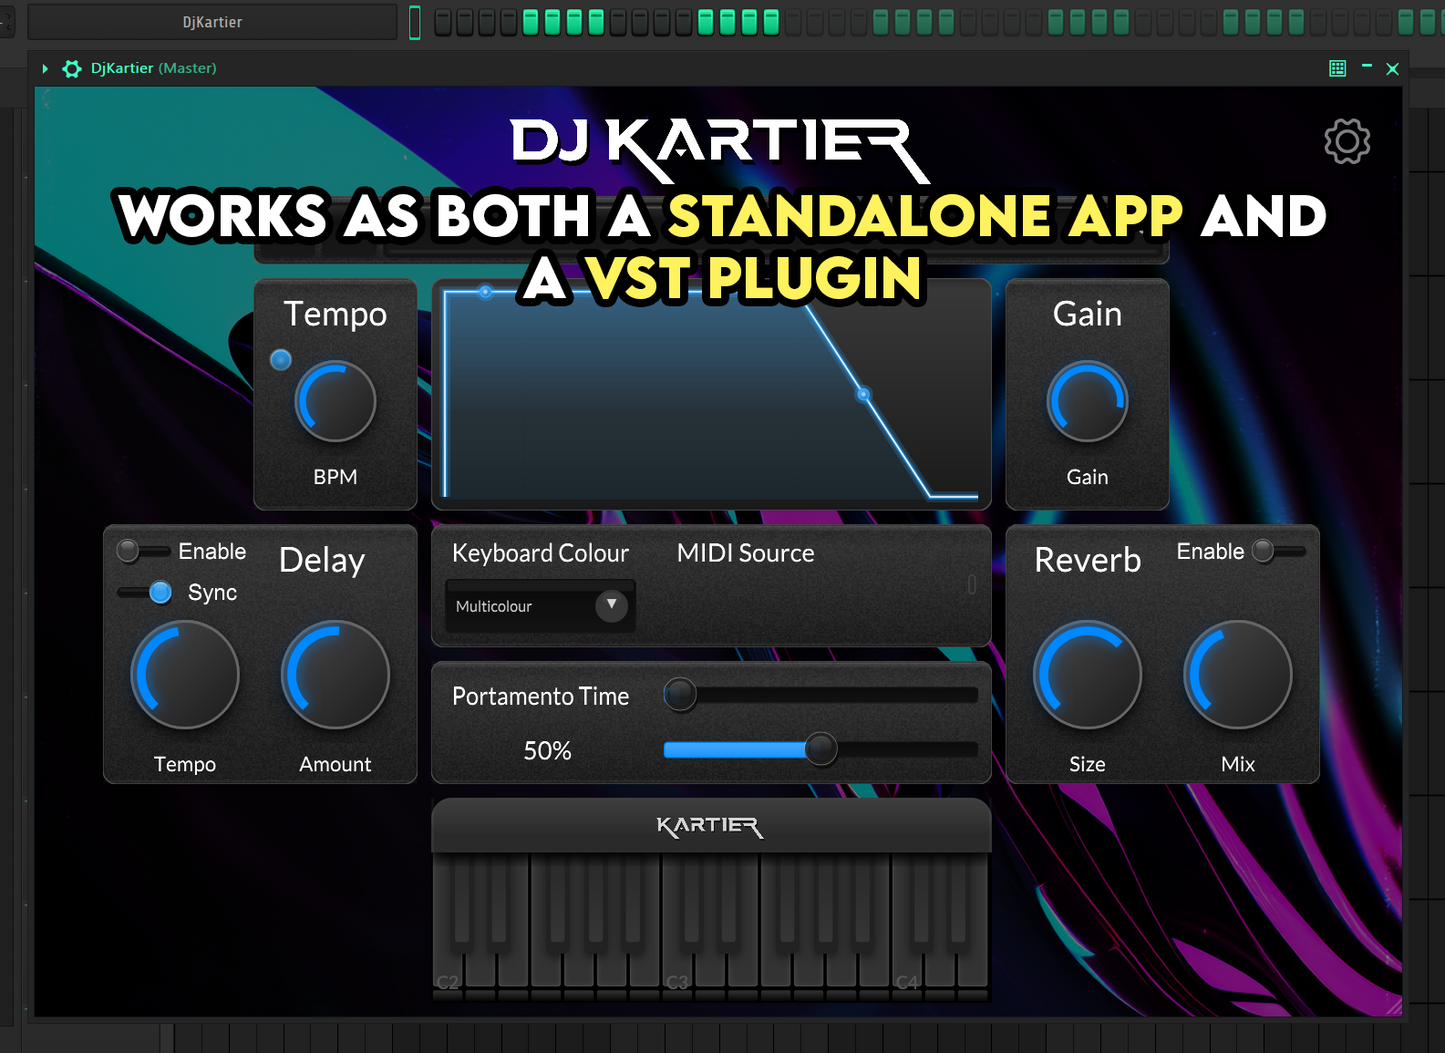Click the 50% slider handle
1445x1053 pixels.
(821, 749)
